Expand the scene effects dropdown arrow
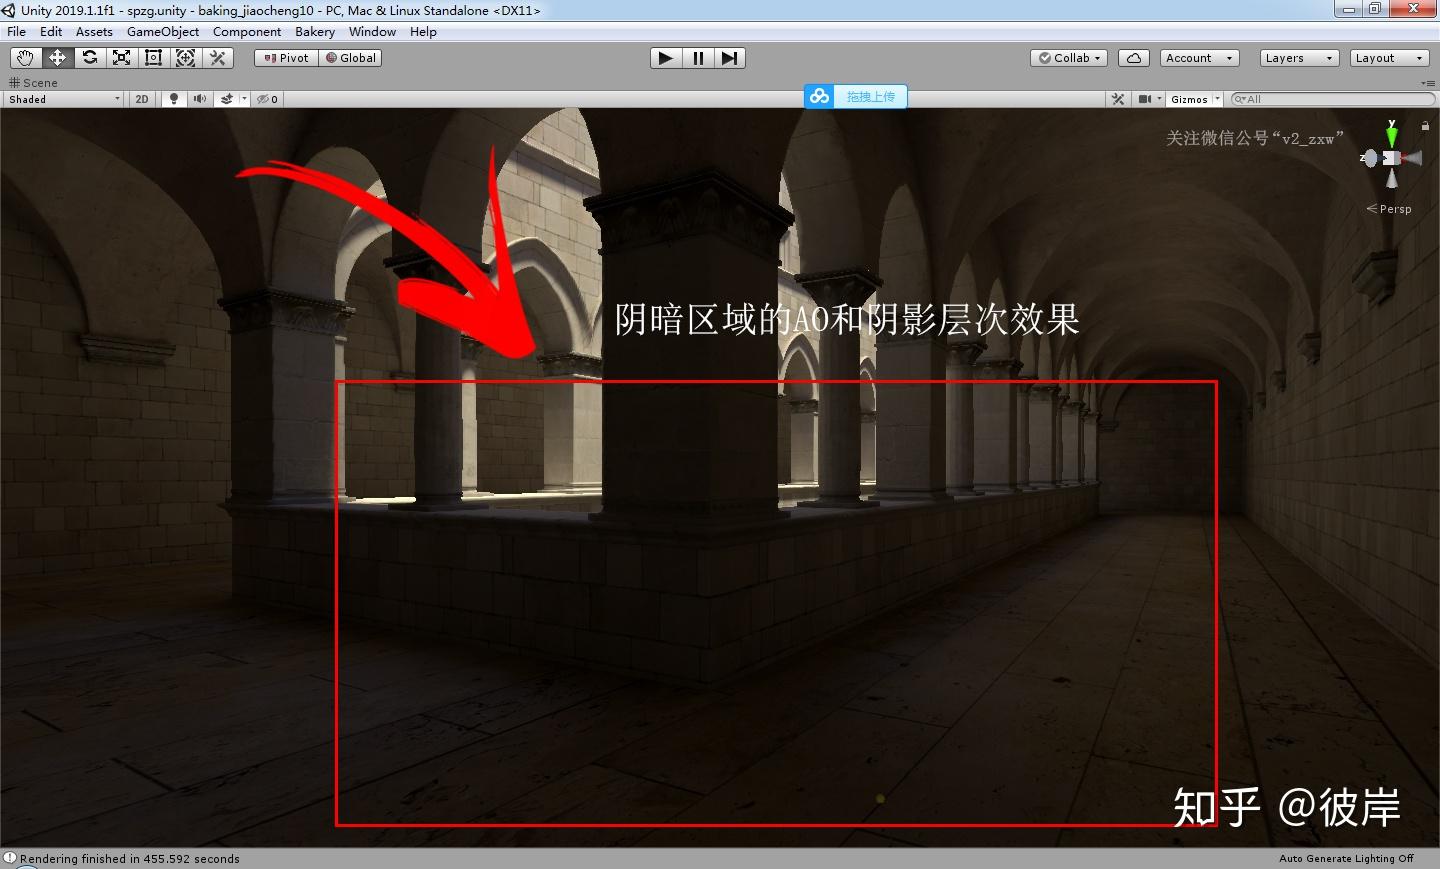Screen dimensions: 1440x869 tap(244, 99)
